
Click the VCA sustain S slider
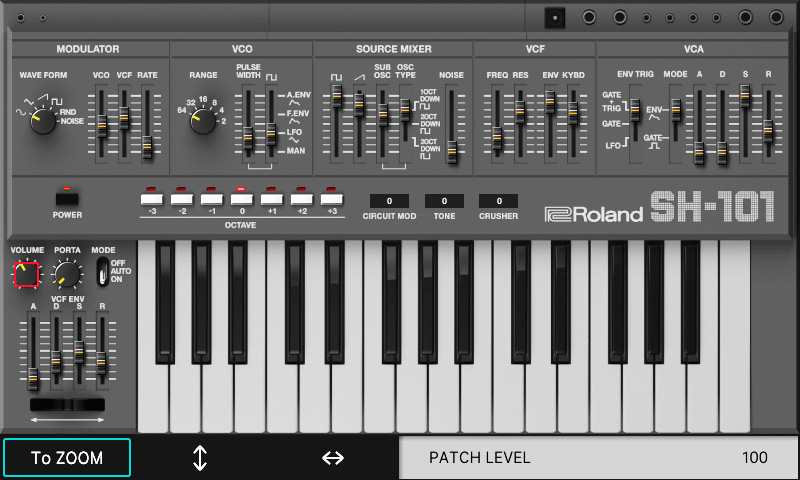point(745,96)
